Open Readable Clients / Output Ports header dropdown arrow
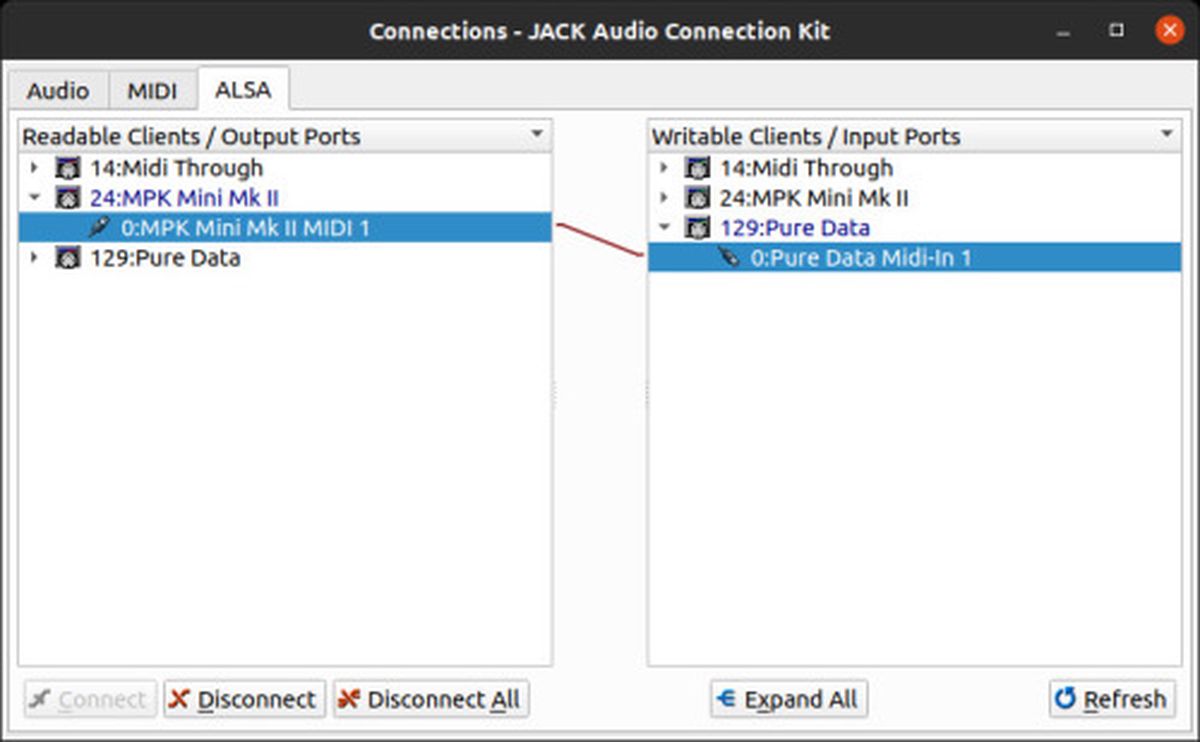The width and height of the screenshot is (1200, 742). pos(537,134)
